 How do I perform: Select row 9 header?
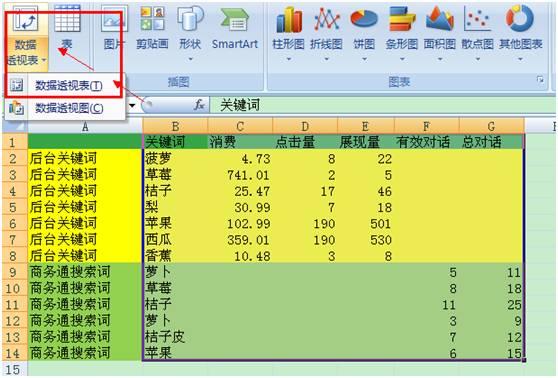(x=14, y=272)
